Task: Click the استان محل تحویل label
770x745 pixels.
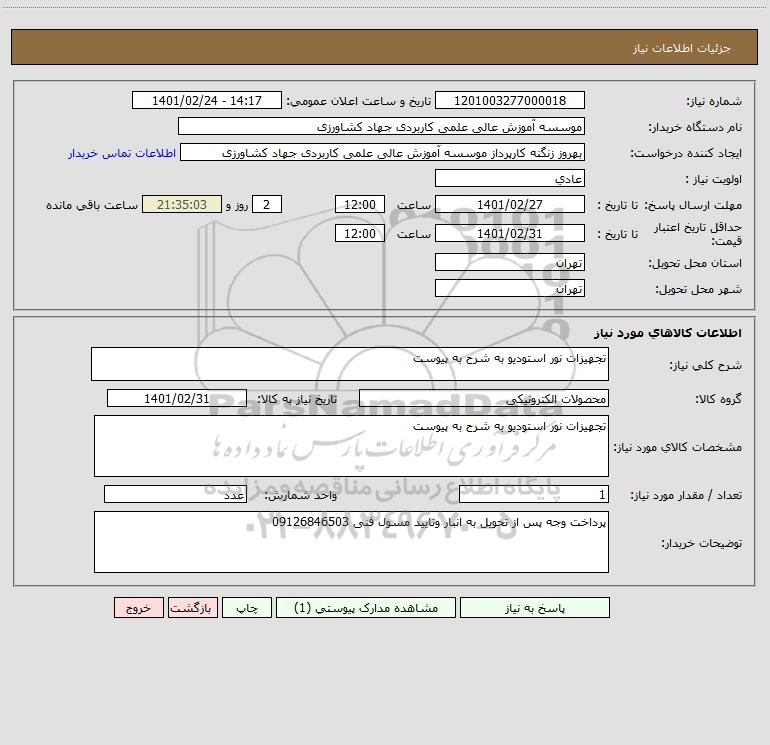Action: (695, 263)
